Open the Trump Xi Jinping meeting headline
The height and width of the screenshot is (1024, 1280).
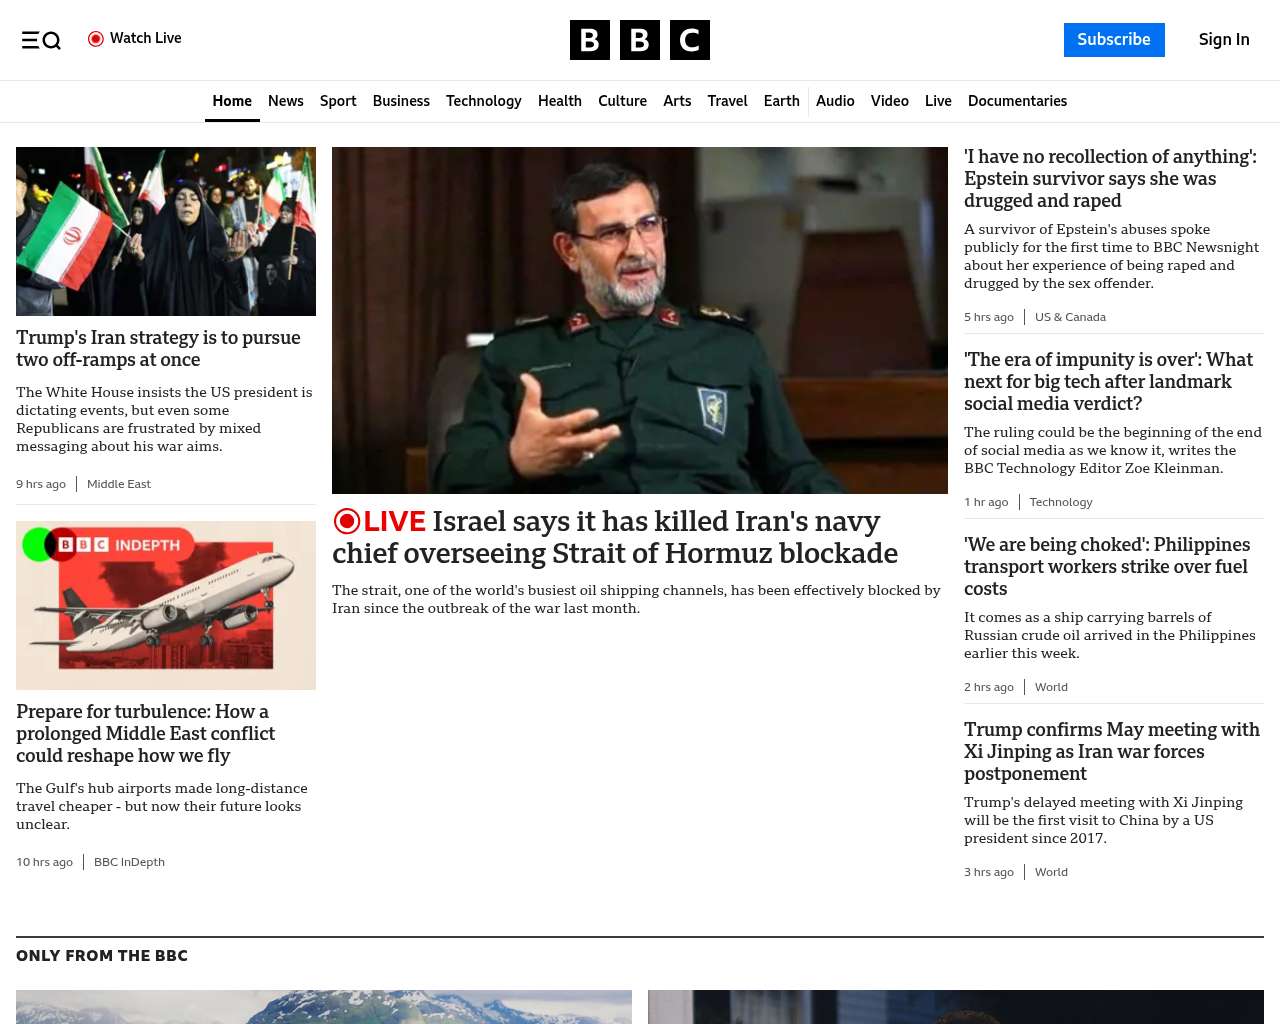[1111, 751]
